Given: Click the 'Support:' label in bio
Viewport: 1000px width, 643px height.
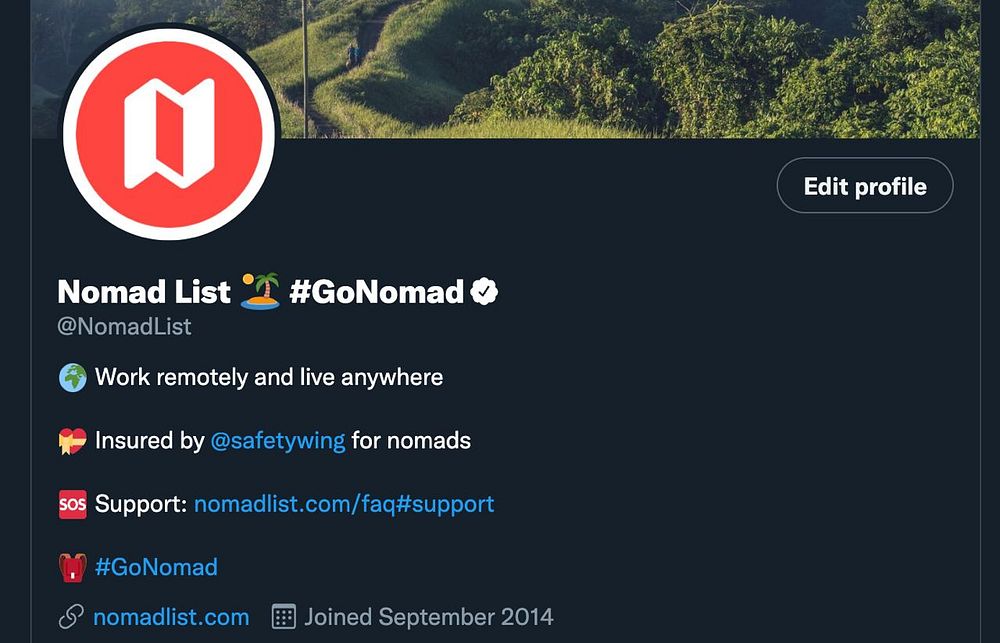Looking at the screenshot, I should click(x=141, y=504).
